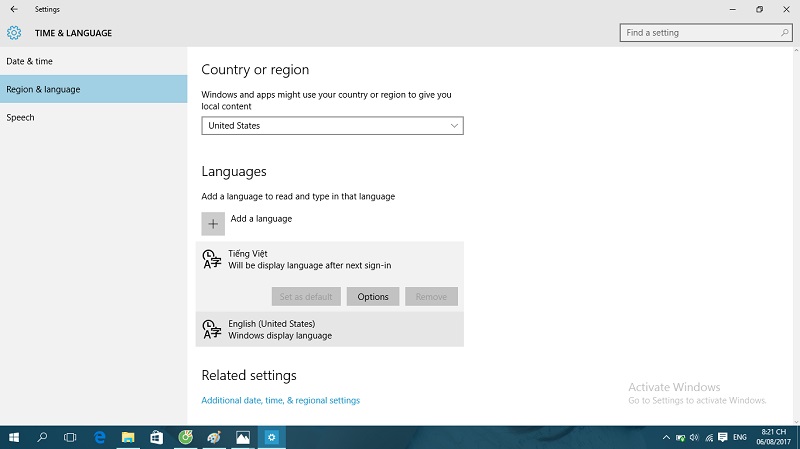This screenshot has height=449, width=800.
Task: Open the Paint app on taskbar
Action: tap(214, 437)
